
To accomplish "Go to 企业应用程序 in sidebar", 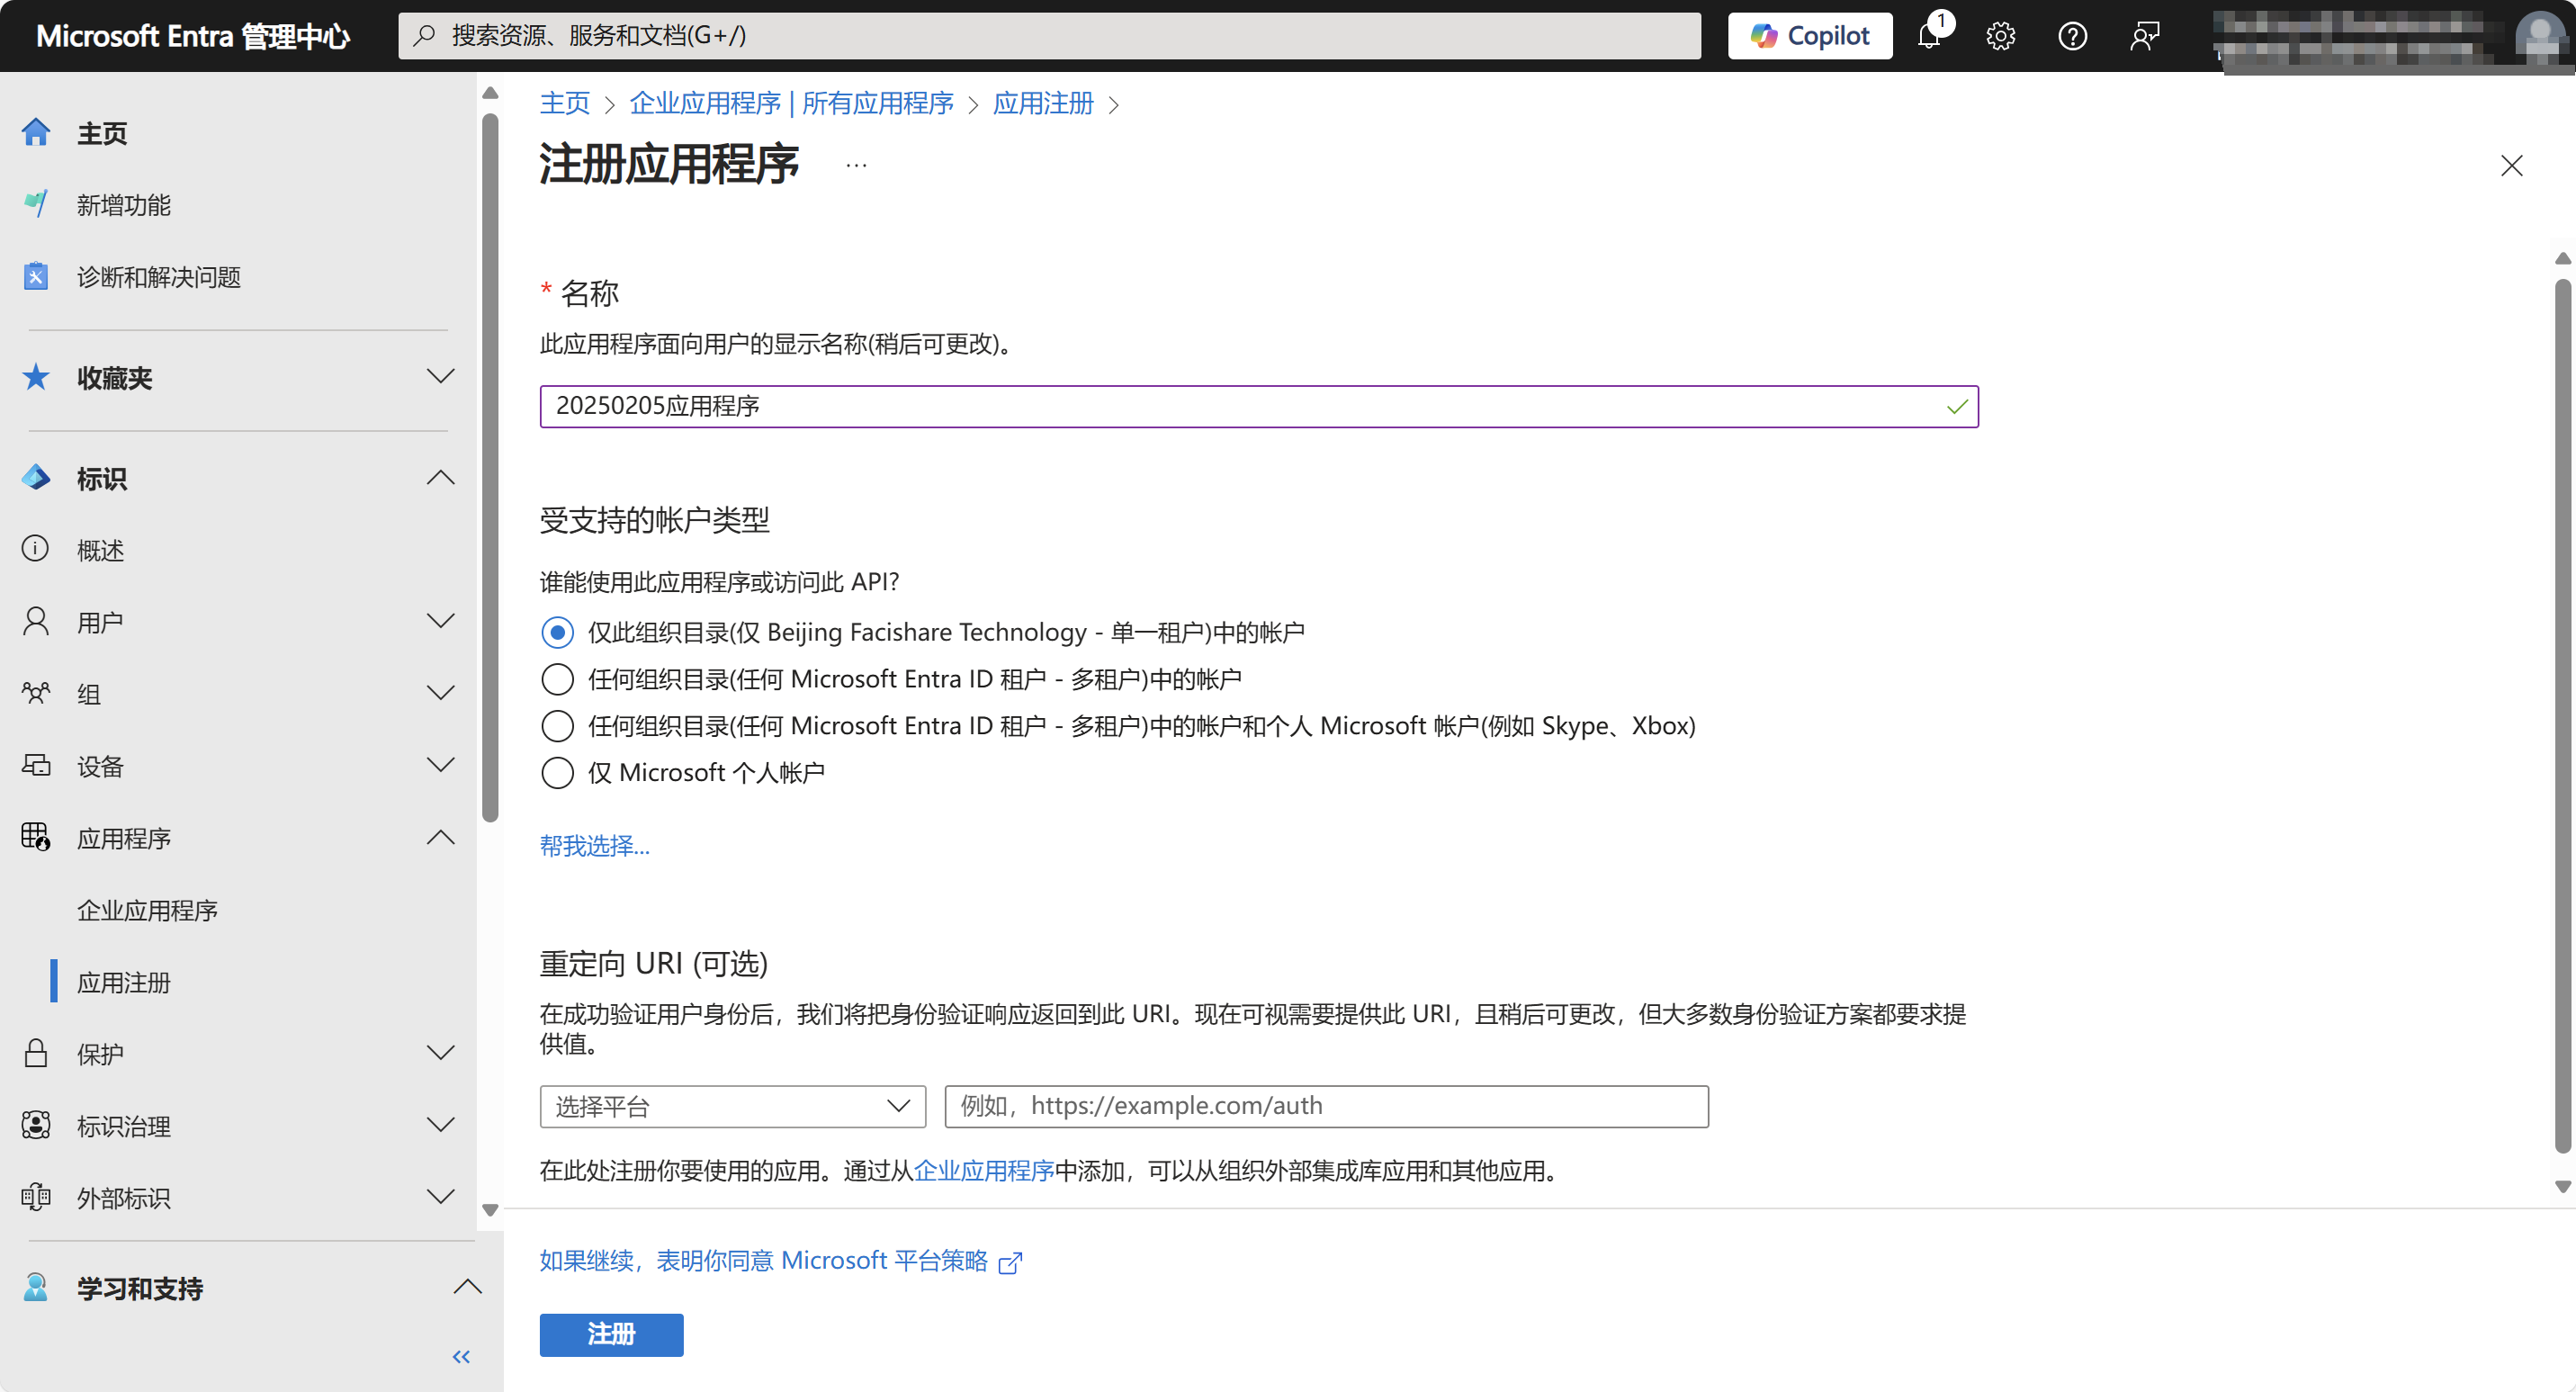I will pos(147,910).
